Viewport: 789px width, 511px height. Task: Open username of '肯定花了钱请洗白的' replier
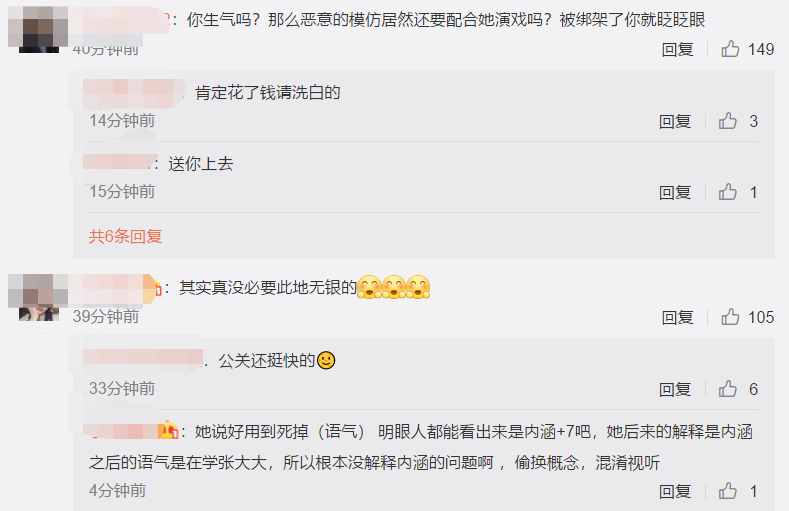[133, 93]
